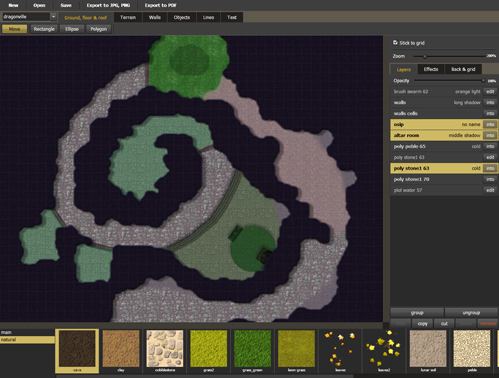This screenshot has width=499, height=378.
Task: Adjust the Opacity slider handle
Action: pos(483,80)
